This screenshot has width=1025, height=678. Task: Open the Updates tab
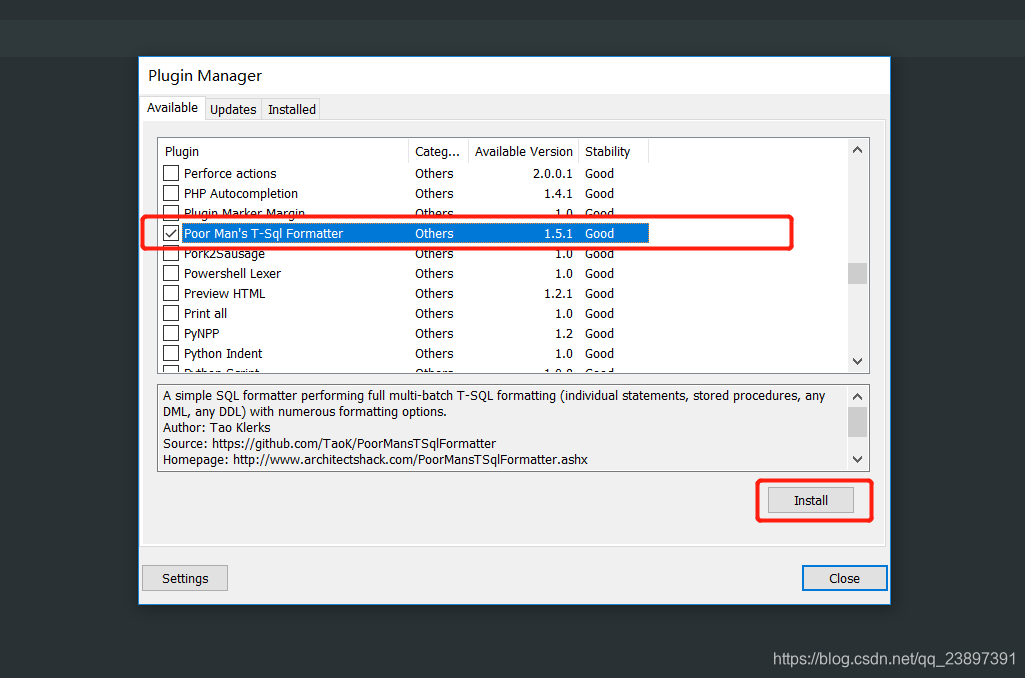point(233,110)
